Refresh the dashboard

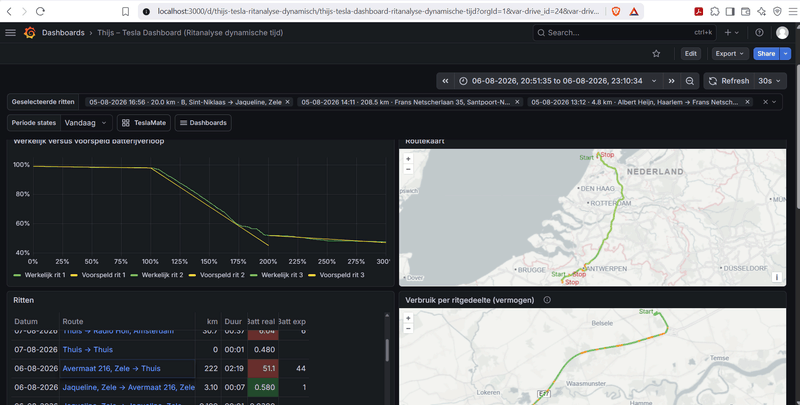pyautogui.click(x=730, y=81)
